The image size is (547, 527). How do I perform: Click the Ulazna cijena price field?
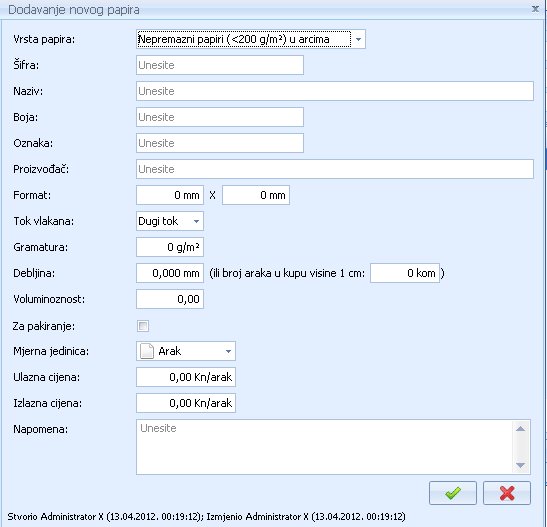coord(186,377)
